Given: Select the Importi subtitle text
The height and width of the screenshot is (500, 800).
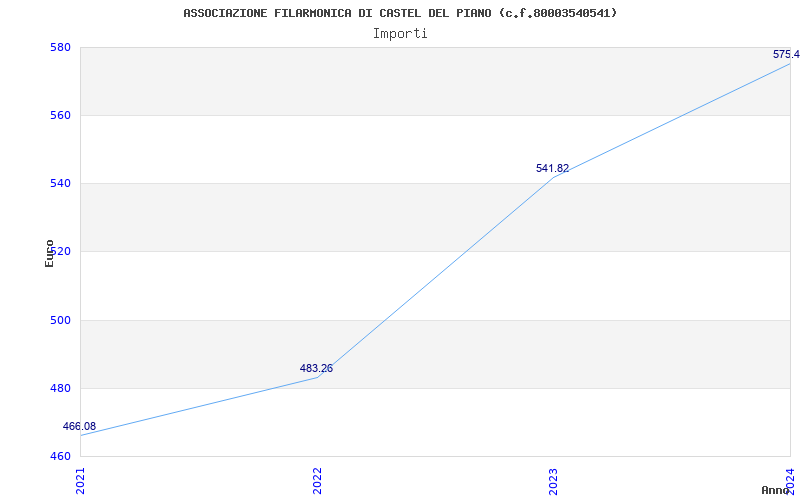Looking at the screenshot, I should [400, 34].
